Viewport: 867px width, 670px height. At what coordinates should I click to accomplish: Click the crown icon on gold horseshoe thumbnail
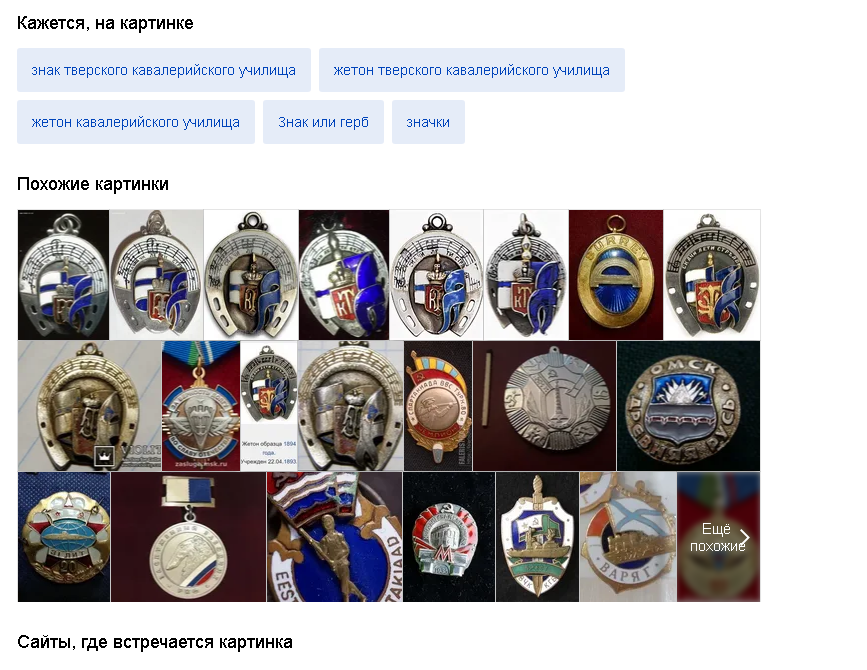coord(104,456)
